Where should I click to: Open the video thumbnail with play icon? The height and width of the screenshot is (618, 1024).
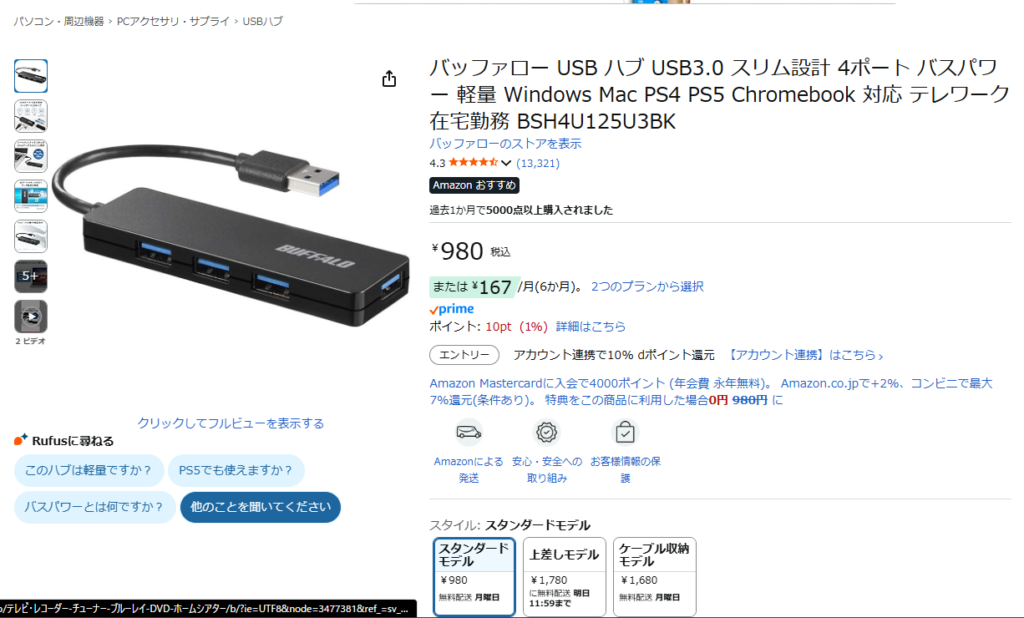pyautogui.click(x=31, y=317)
